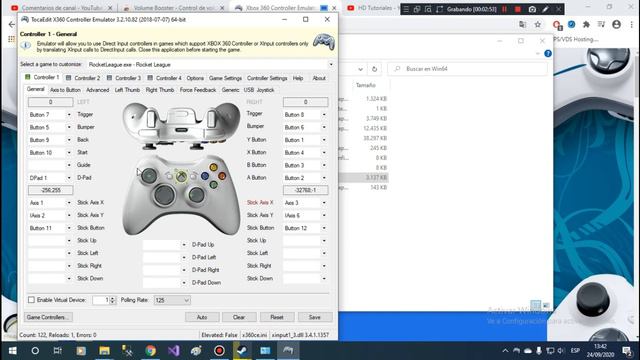Click the Buscar en Win64 search field
Viewport: 640px width, 360px height.
coord(467,69)
